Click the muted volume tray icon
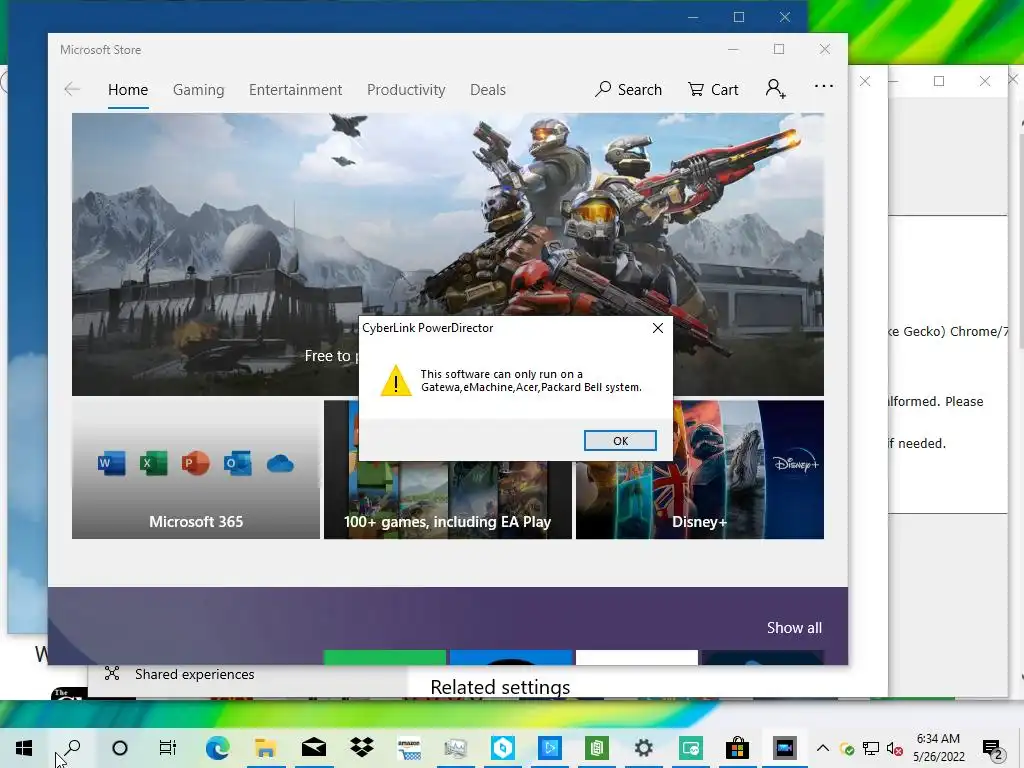The width and height of the screenshot is (1024, 768). [x=894, y=748]
